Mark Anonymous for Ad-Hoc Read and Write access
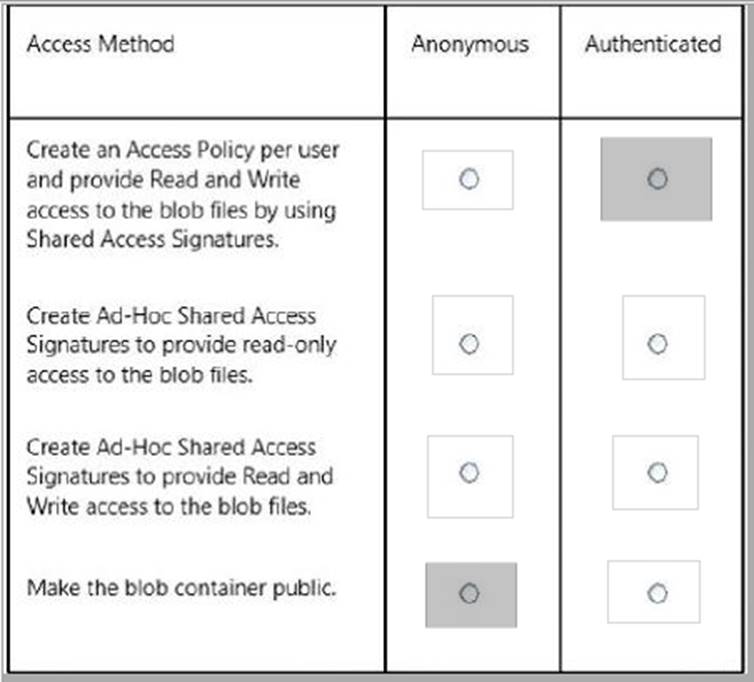The height and width of the screenshot is (682, 754). (469, 472)
